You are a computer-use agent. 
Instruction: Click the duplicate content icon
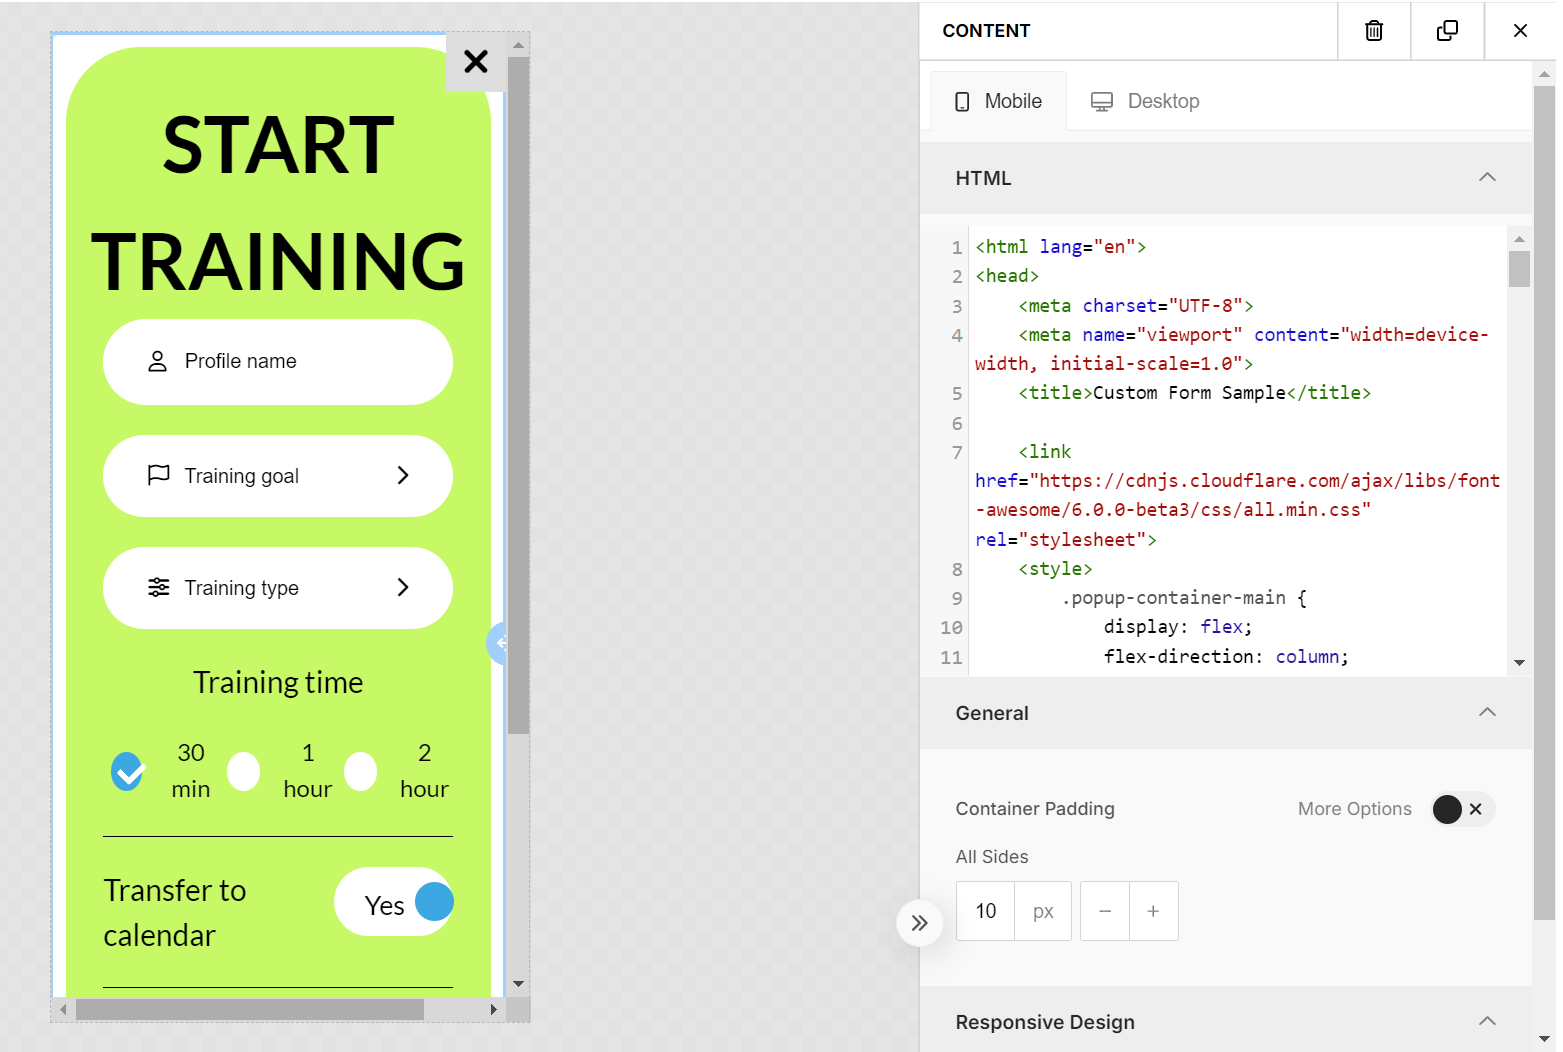(1447, 31)
